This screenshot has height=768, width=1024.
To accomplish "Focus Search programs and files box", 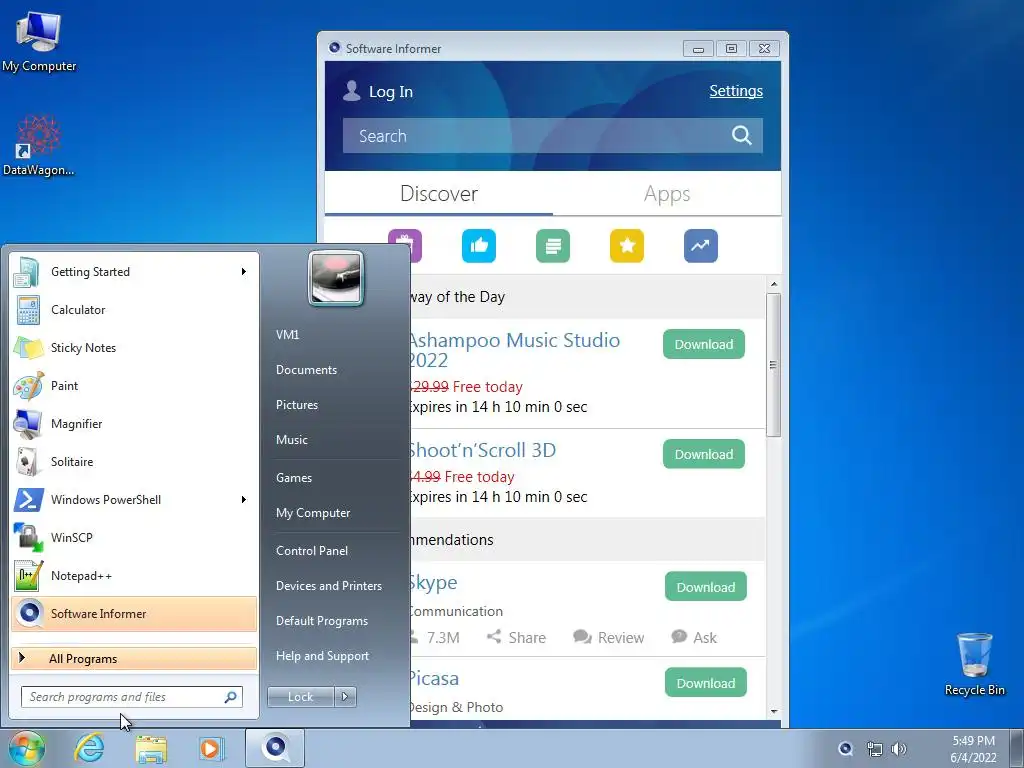I will (131, 697).
